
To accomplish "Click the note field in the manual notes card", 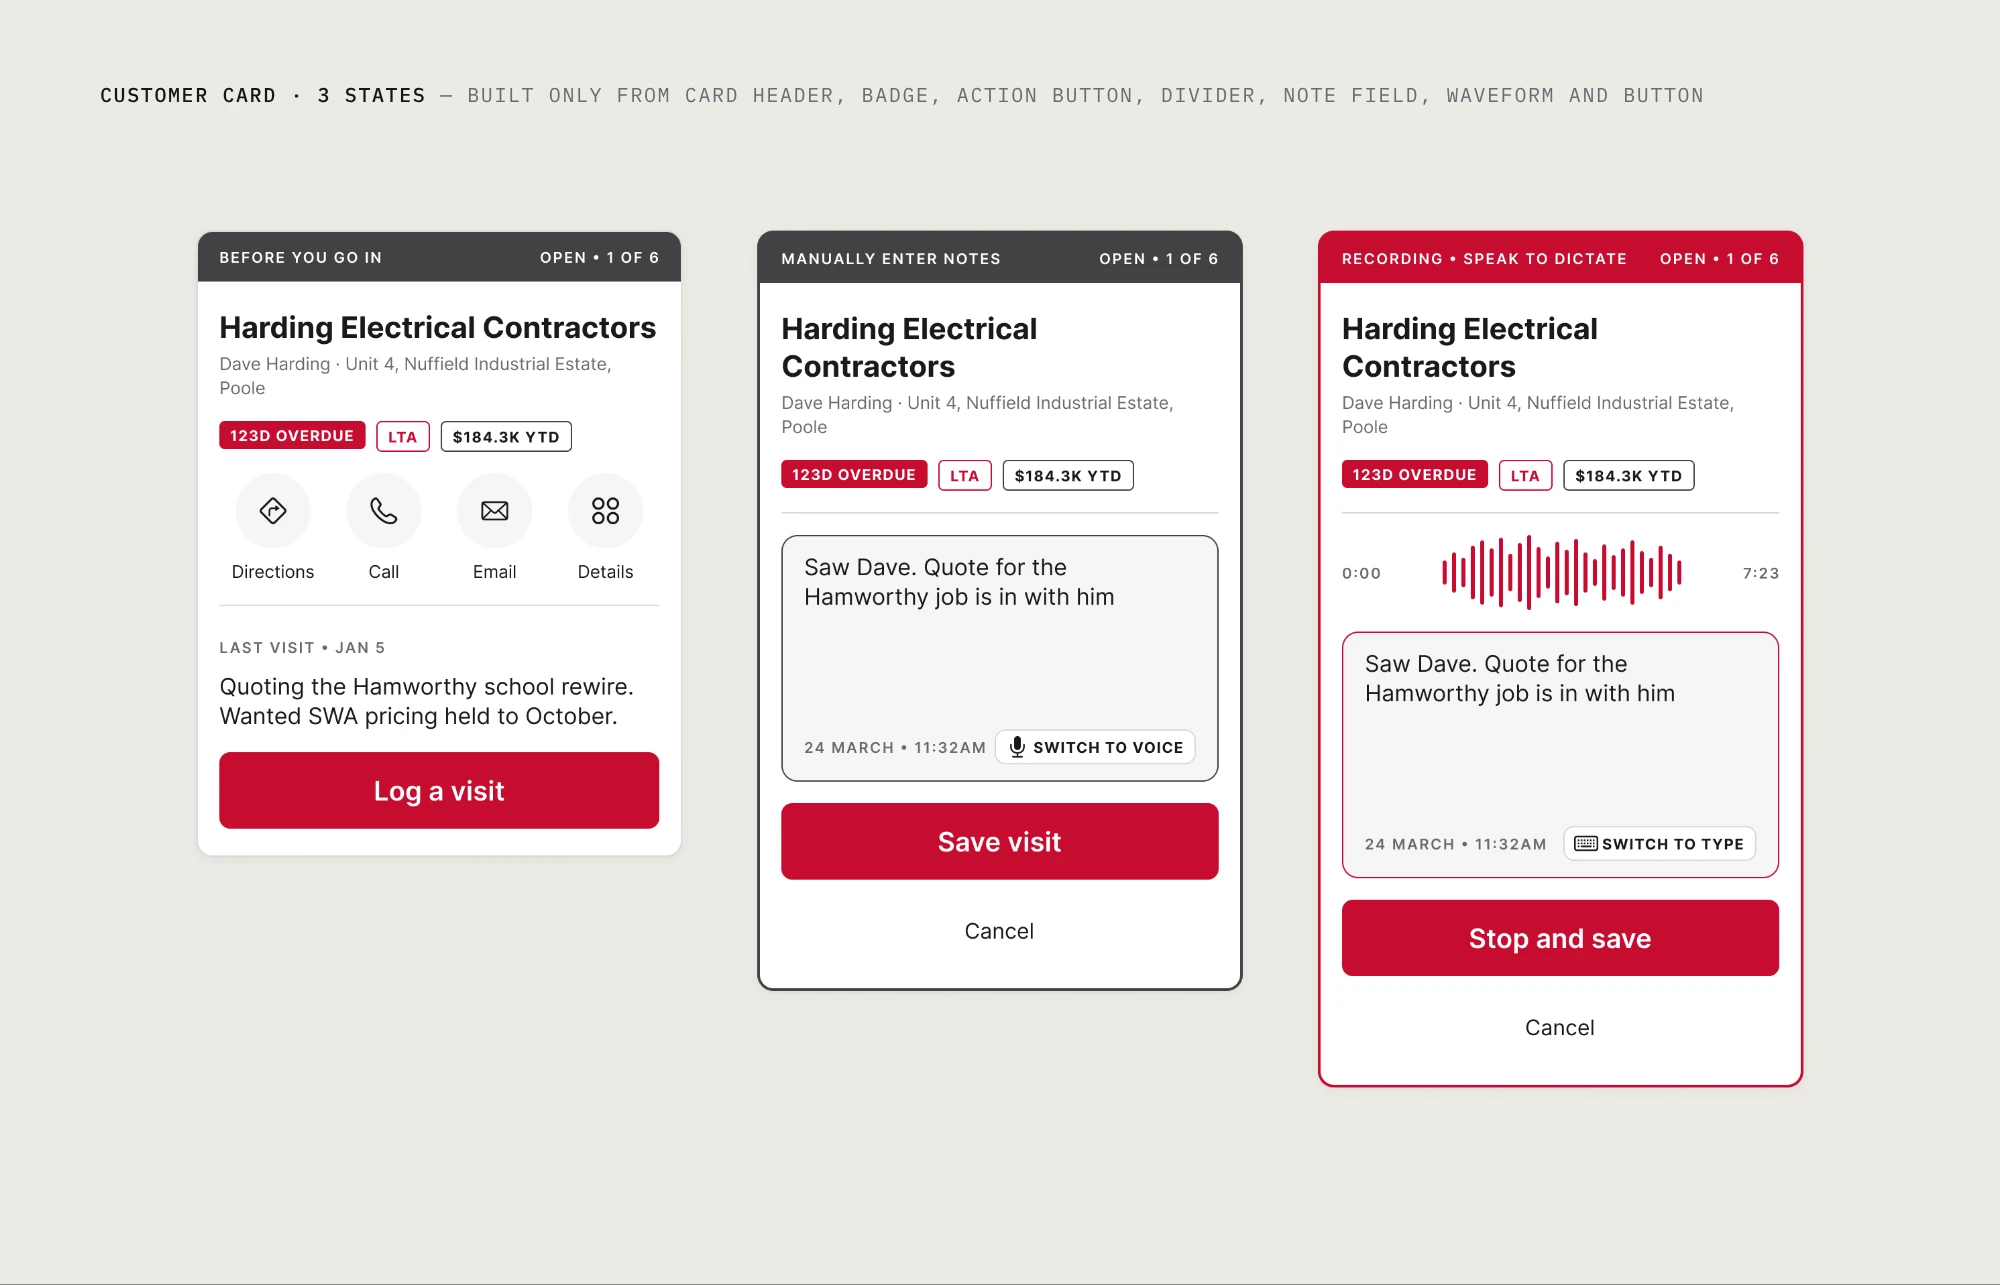I will tap(999, 658).
